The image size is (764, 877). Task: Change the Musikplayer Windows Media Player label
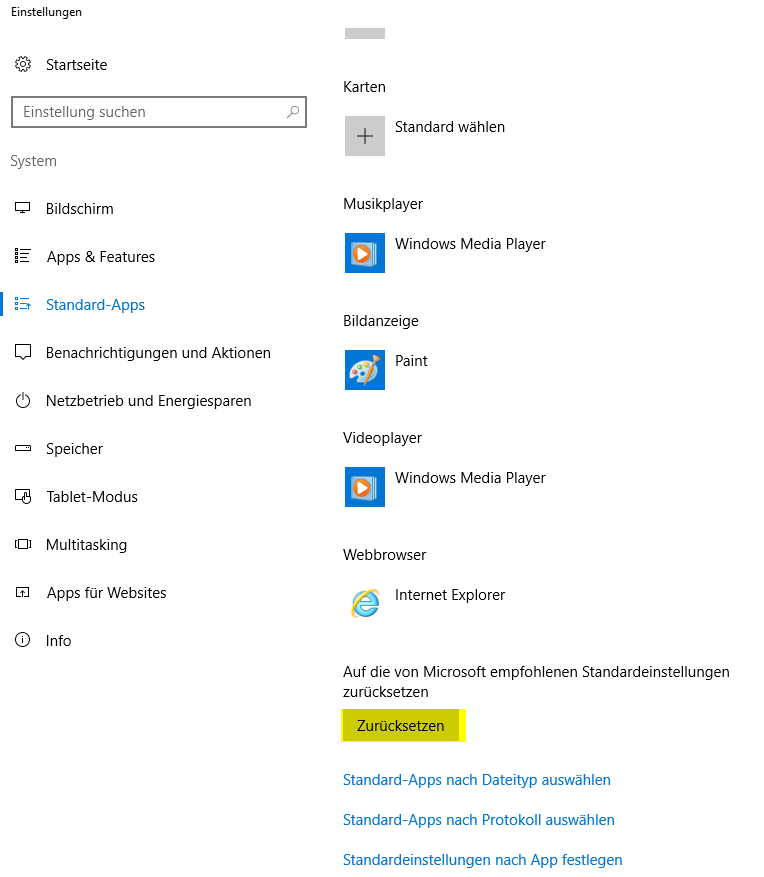[470, 244]
